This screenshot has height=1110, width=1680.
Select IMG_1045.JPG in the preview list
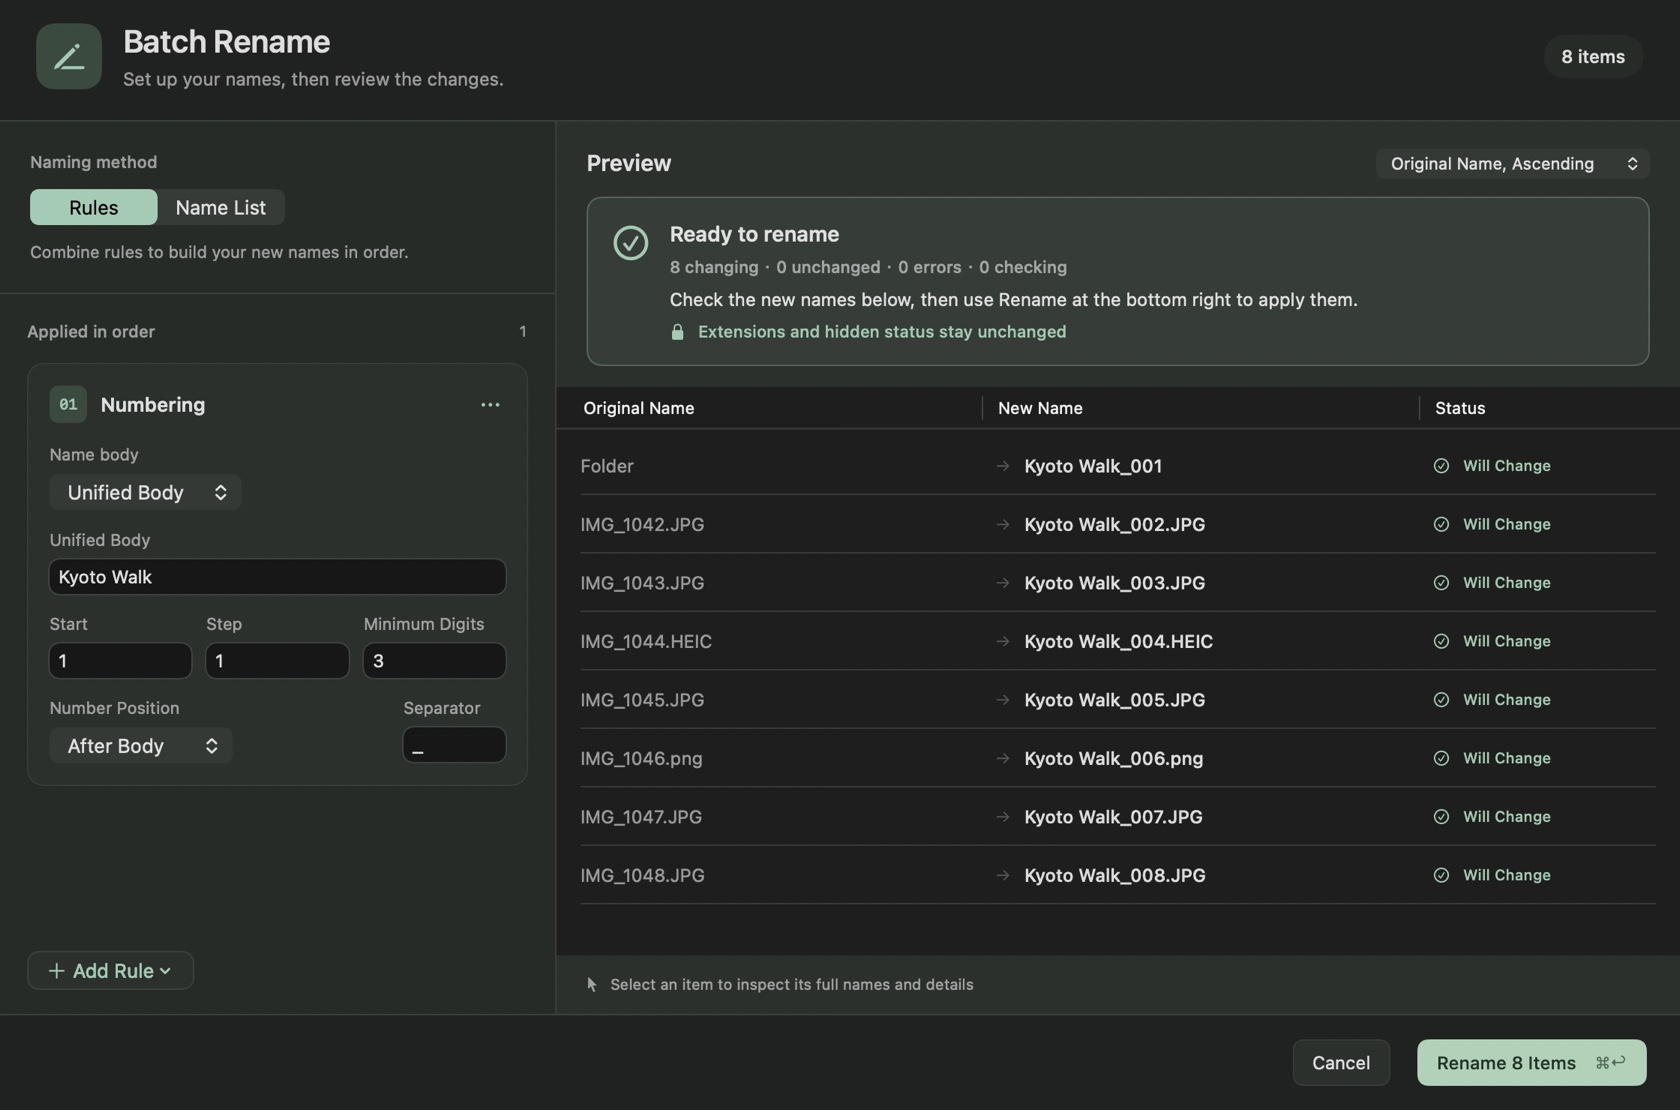click(642, 700)
